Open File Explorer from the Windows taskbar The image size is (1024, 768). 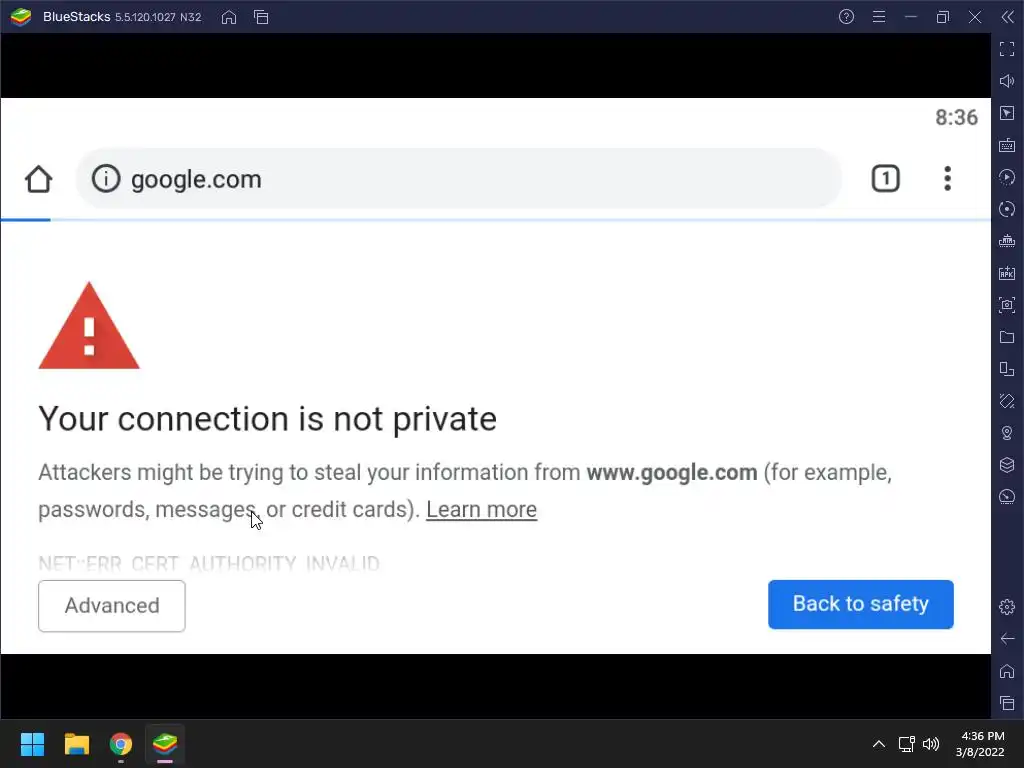[77, 744]
